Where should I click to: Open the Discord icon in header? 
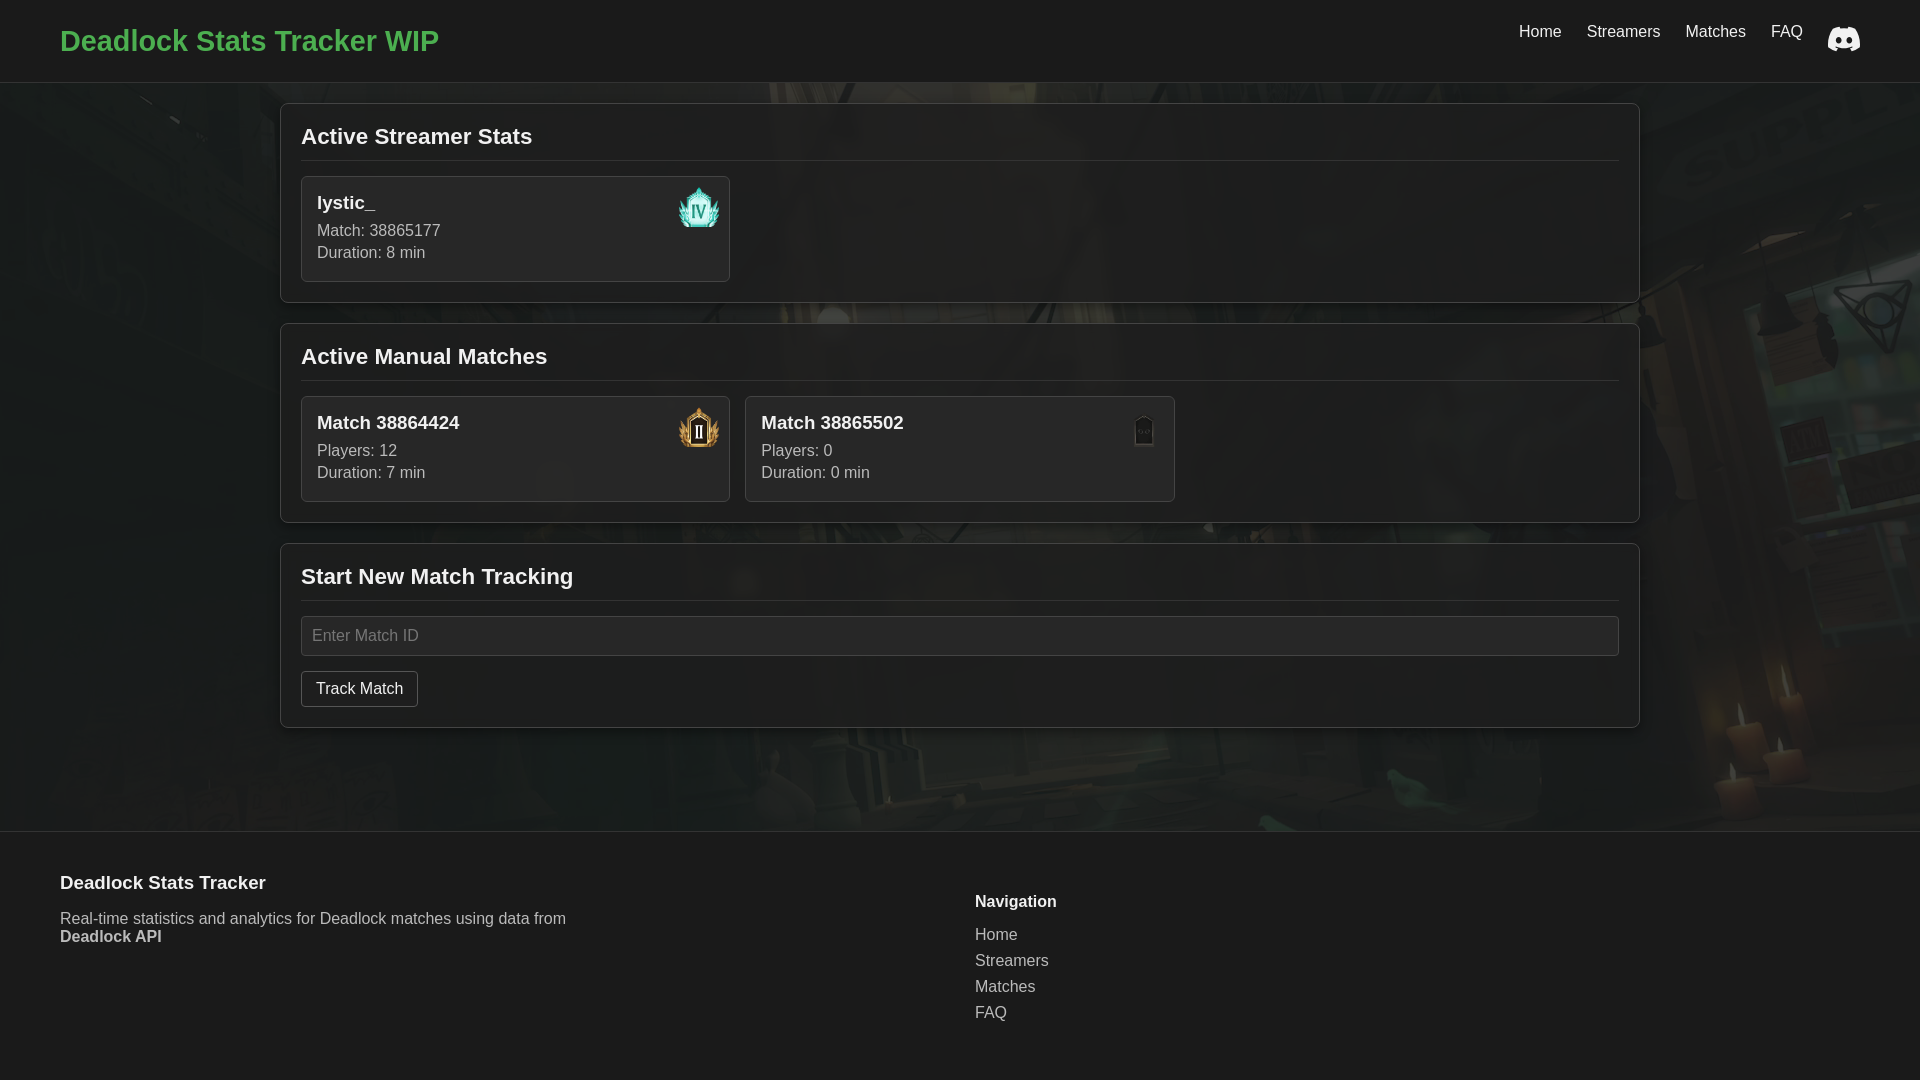coord(1843,39)
